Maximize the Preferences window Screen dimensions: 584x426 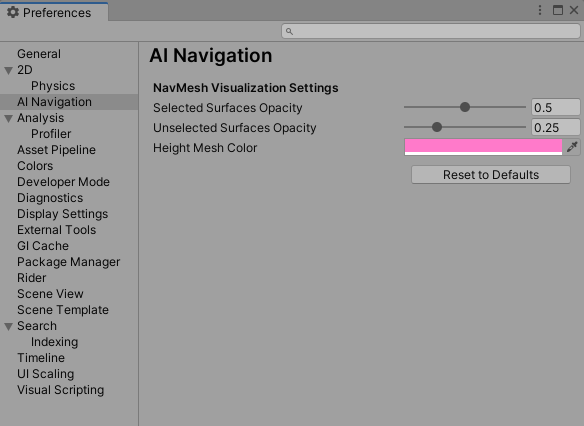coord(558,10)
